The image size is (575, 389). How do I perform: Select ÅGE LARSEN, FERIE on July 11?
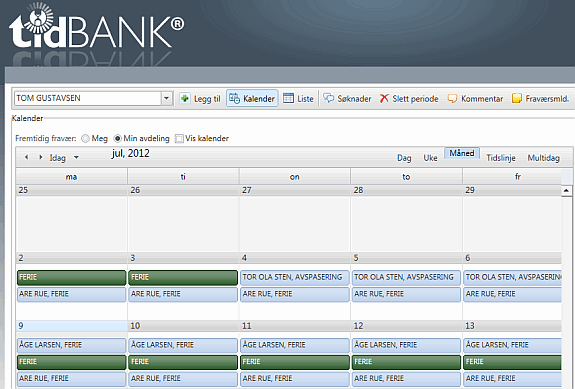pos(294,345)
